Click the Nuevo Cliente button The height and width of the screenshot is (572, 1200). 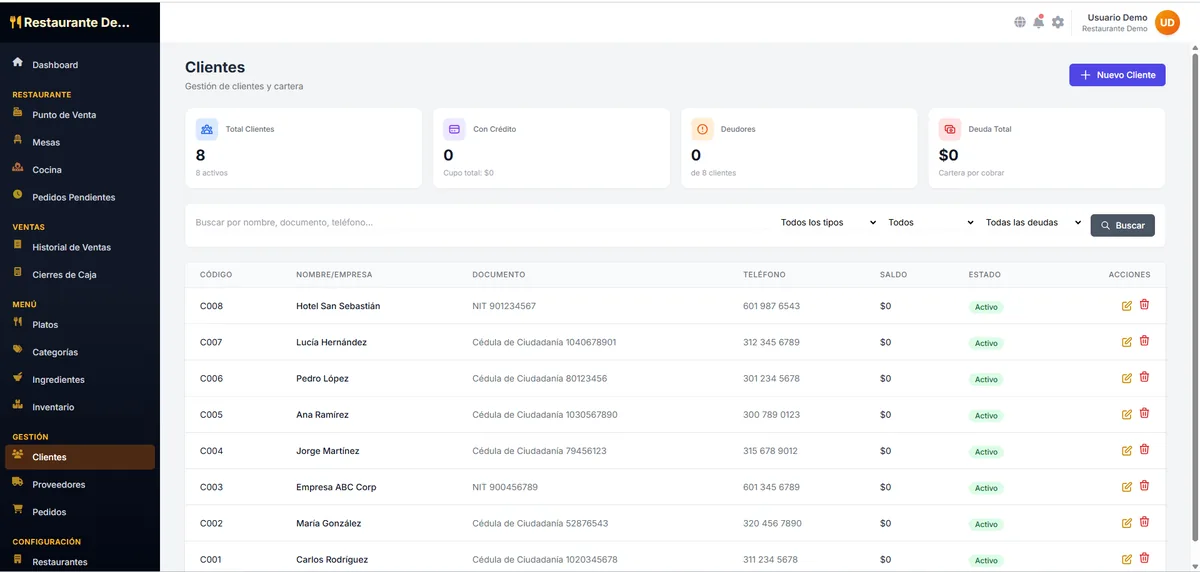(x=1116, y=75)
